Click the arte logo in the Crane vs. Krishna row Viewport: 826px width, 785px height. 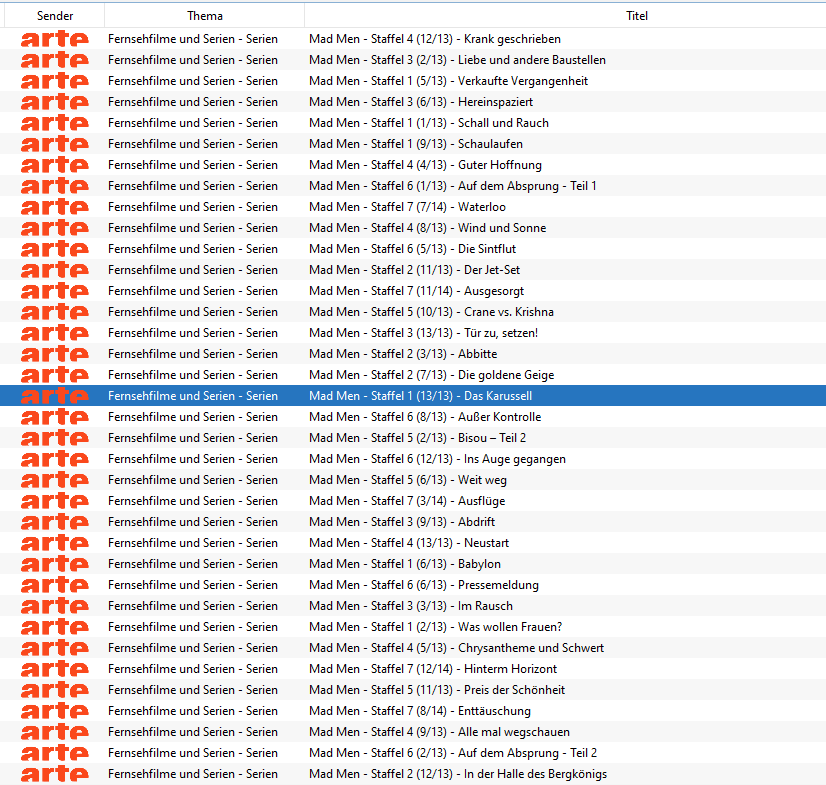[55, 312]
